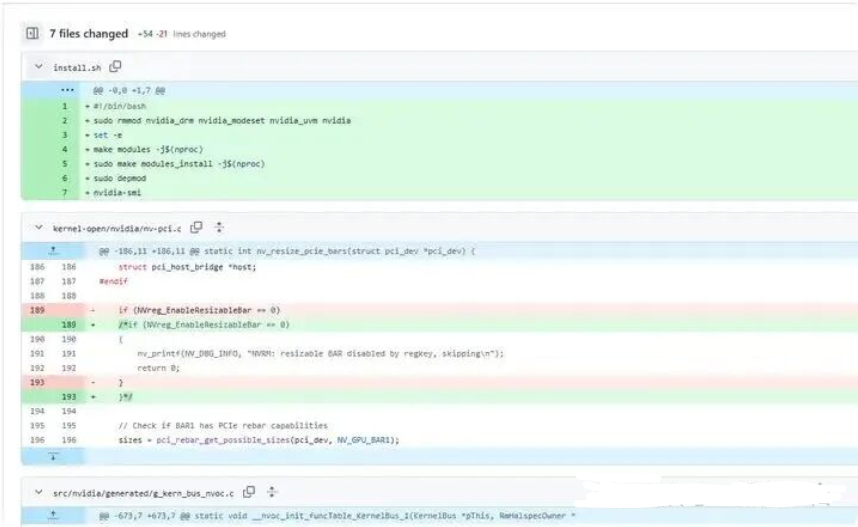The height and width of the screenshot is (527, 858).
Task: Expand lines above g_kern_bus_nvoc.c hunk 673
Action: [x=53, y=515]
